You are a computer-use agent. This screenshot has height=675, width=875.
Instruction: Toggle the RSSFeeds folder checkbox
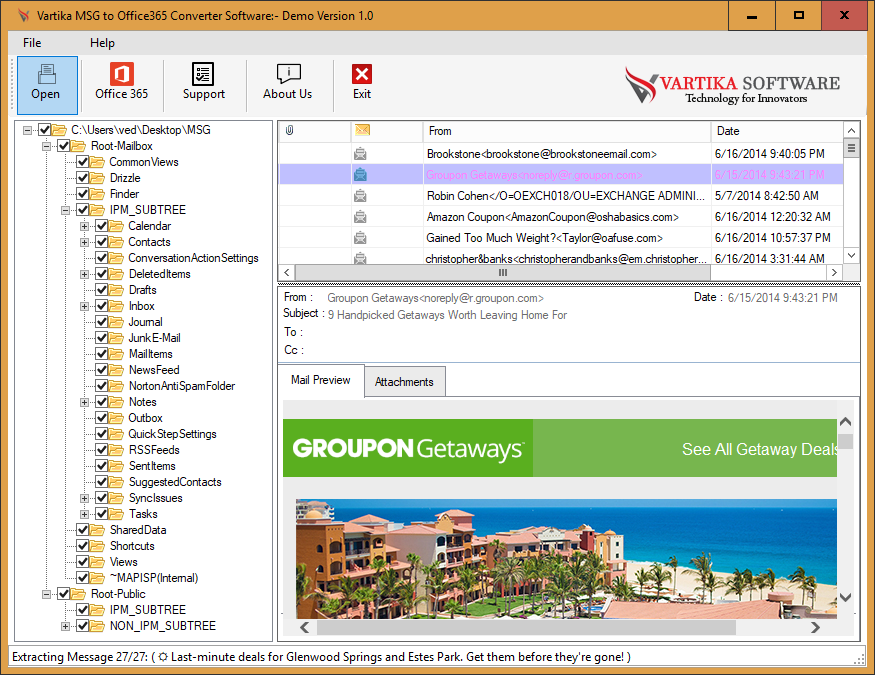102,450
